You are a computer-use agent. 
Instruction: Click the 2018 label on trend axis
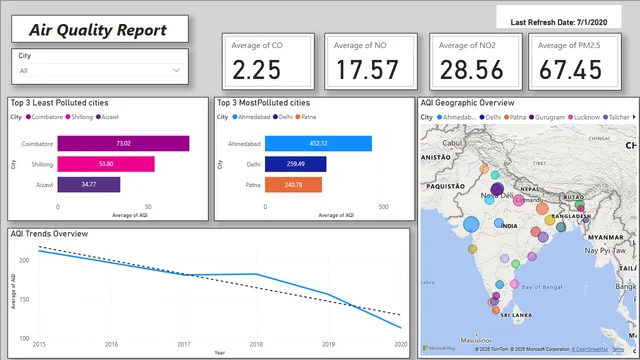point(256,344)
